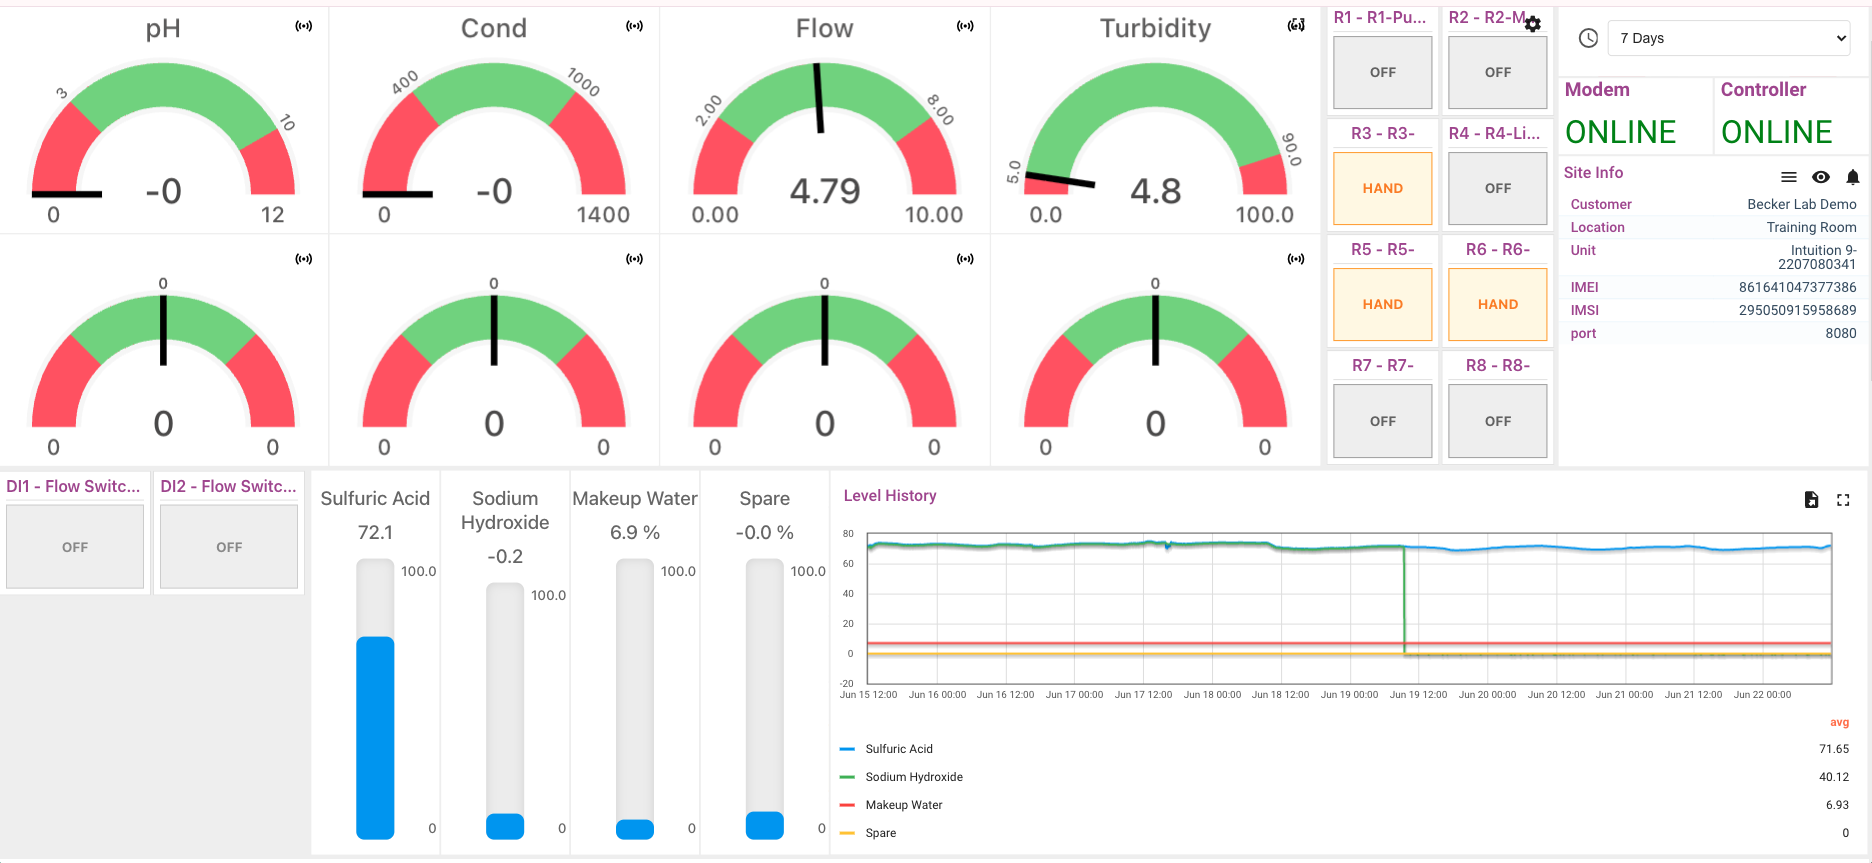Click the Modem ONLINE status
The height and width of the screenshot is (863, 1872).
click(x=1620, y=132)
